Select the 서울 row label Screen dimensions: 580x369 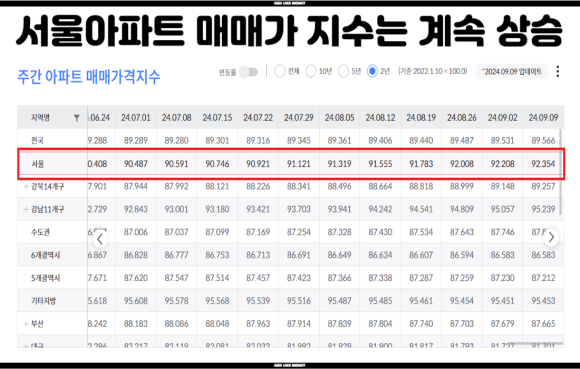(37, 164)
